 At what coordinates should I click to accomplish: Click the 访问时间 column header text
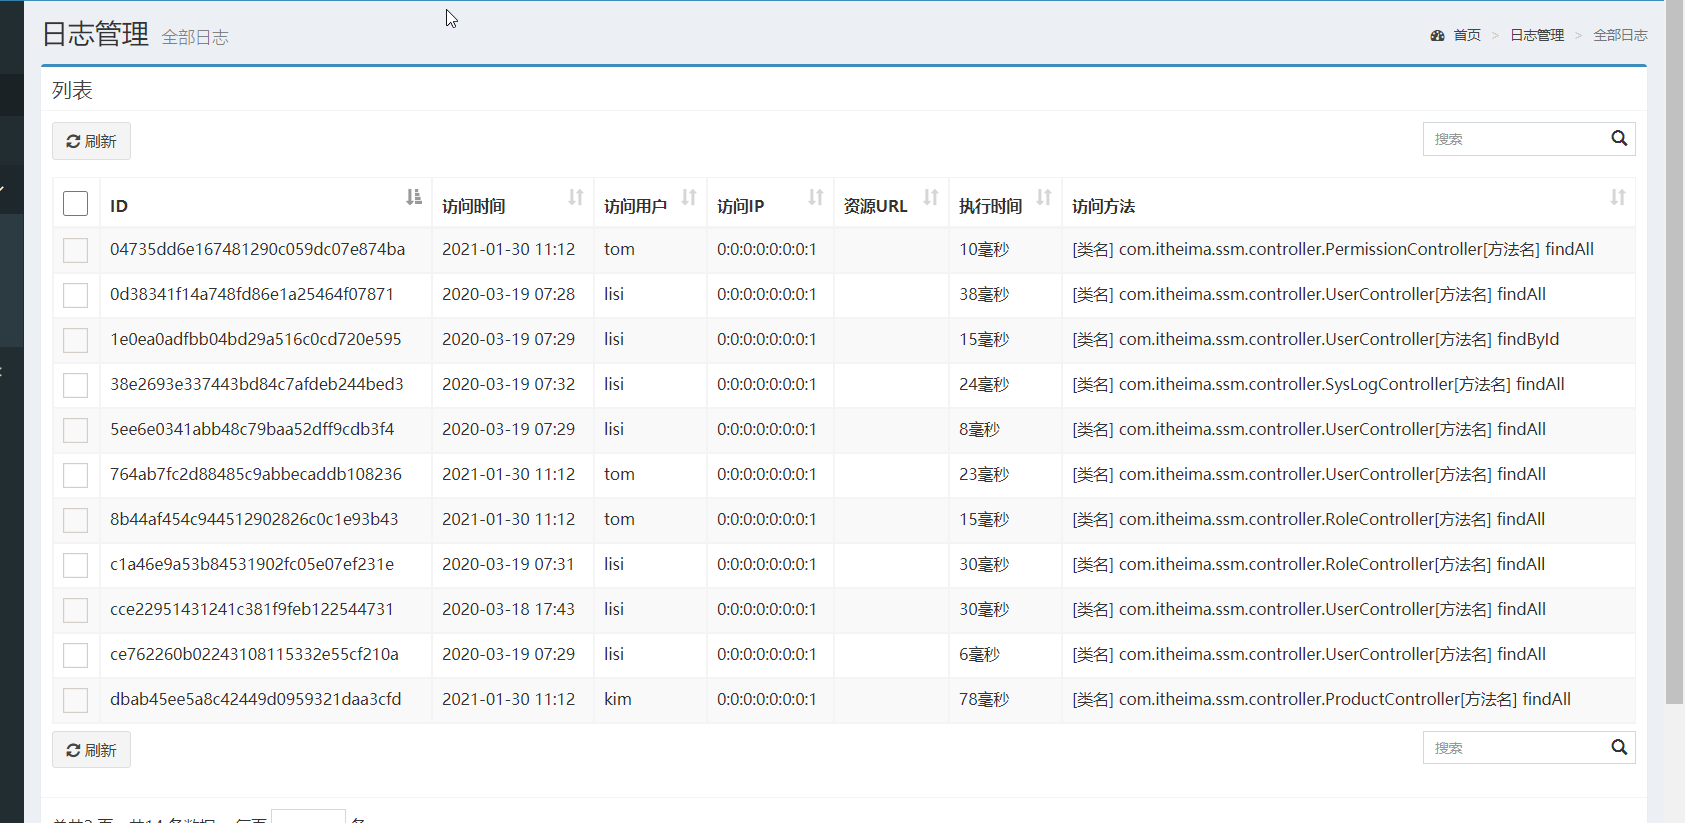pos(474,206)
